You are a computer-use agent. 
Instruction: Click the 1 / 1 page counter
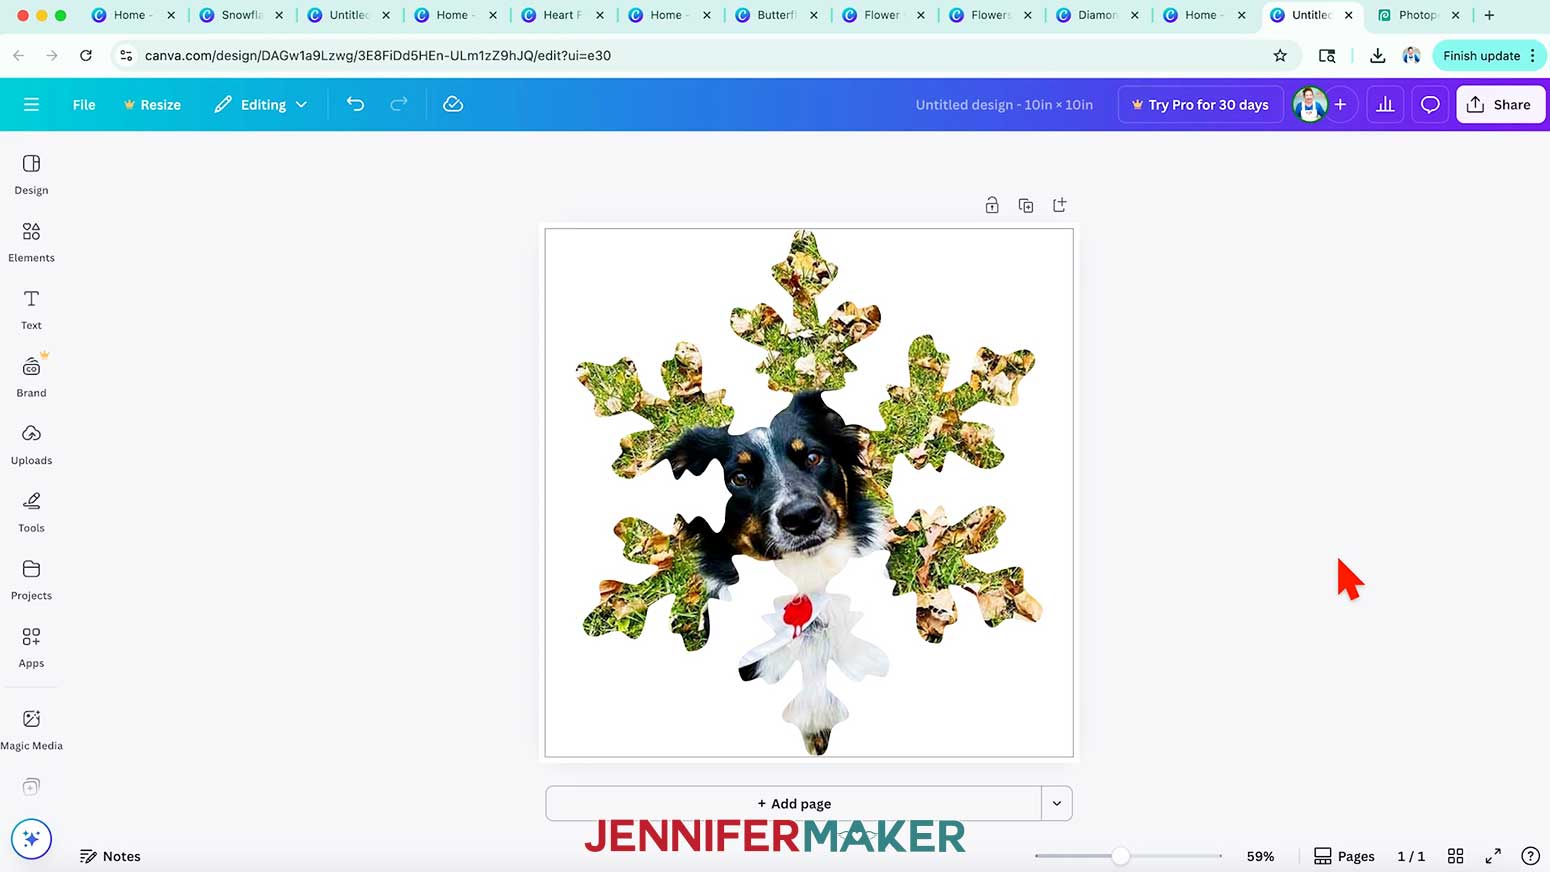1410,856
